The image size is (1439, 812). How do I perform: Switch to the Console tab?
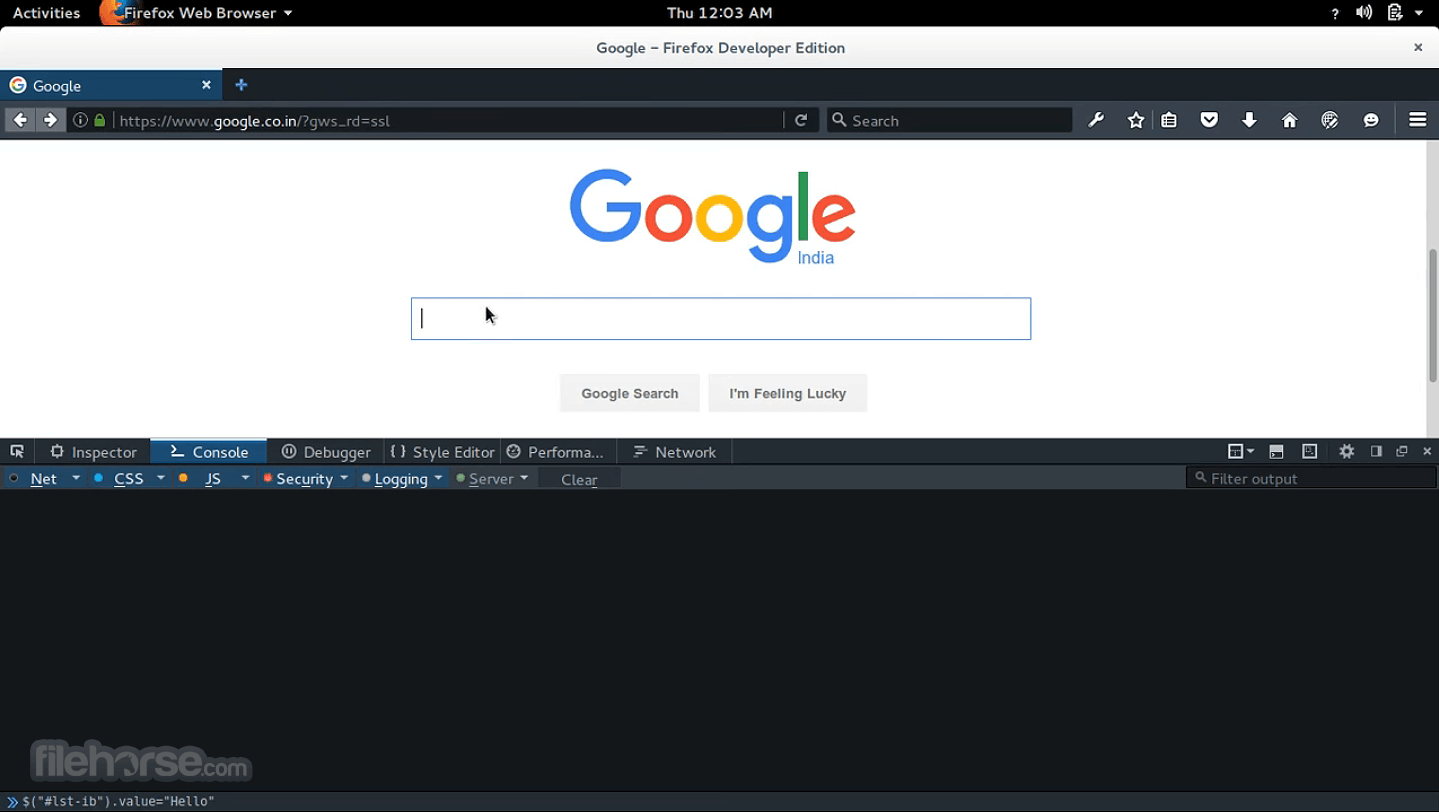click(x=209, y=452)
